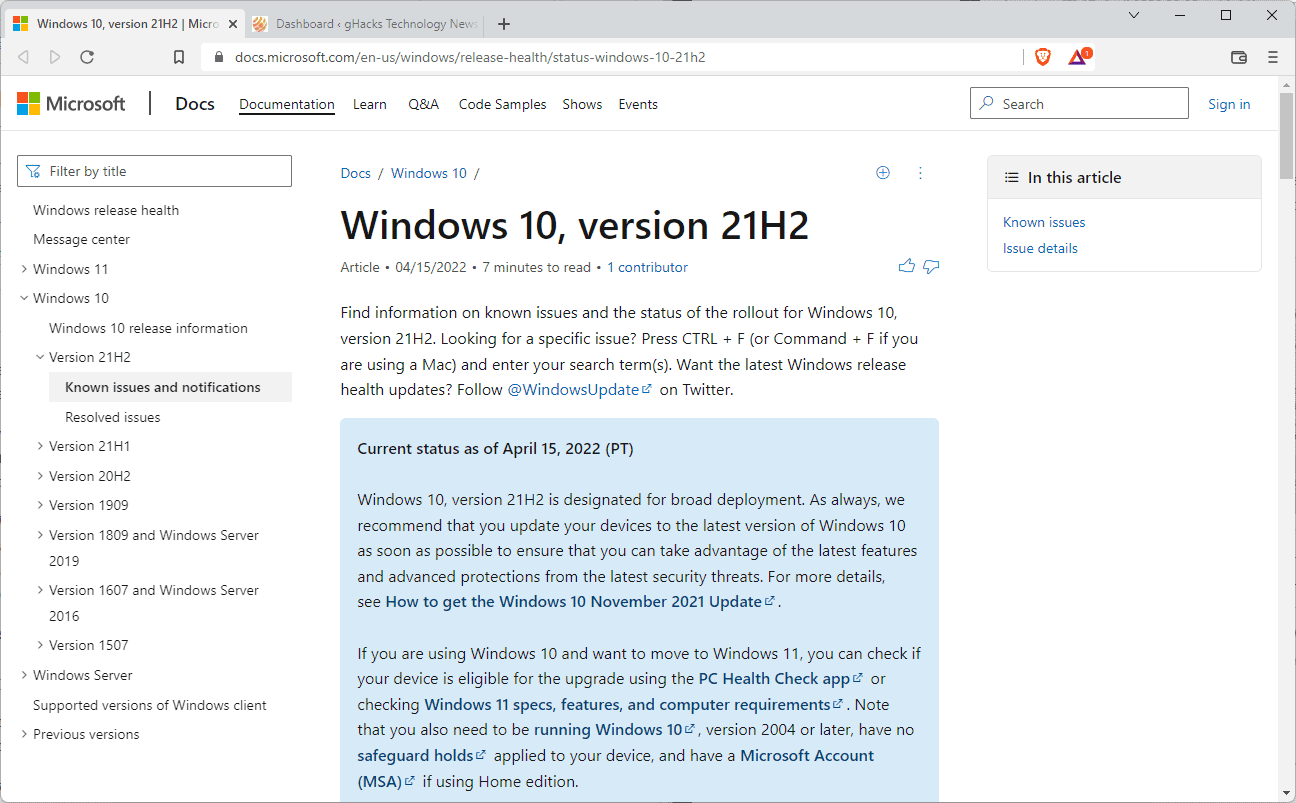The height and width of the screenshot is (803, 1296).
Task: Click the Docs breadcrumb link
Action: coord(356,173)
